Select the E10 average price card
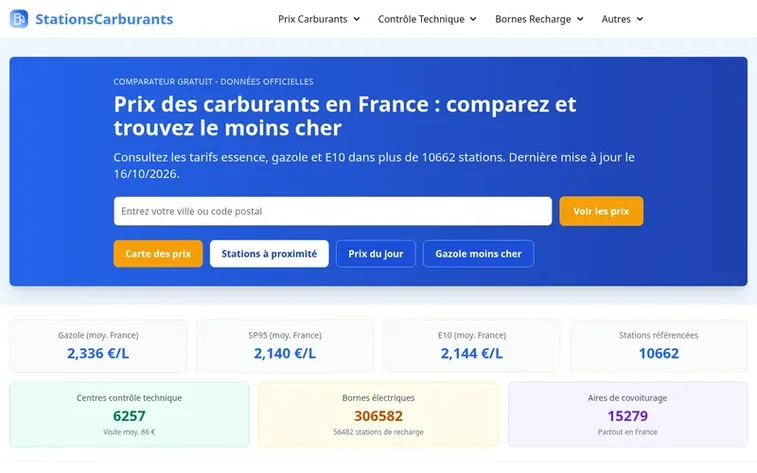The width and height of the screenshot is (757, 473). [x=472, y=346]
